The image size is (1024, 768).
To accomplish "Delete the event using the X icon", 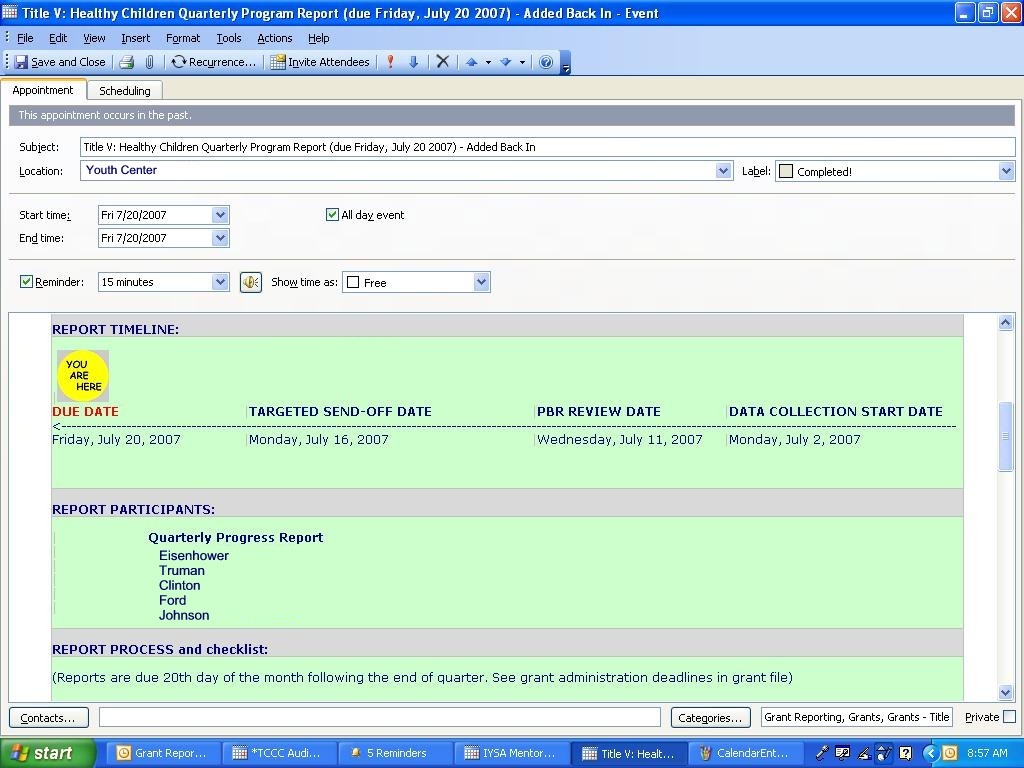I will tap(442, 61).
